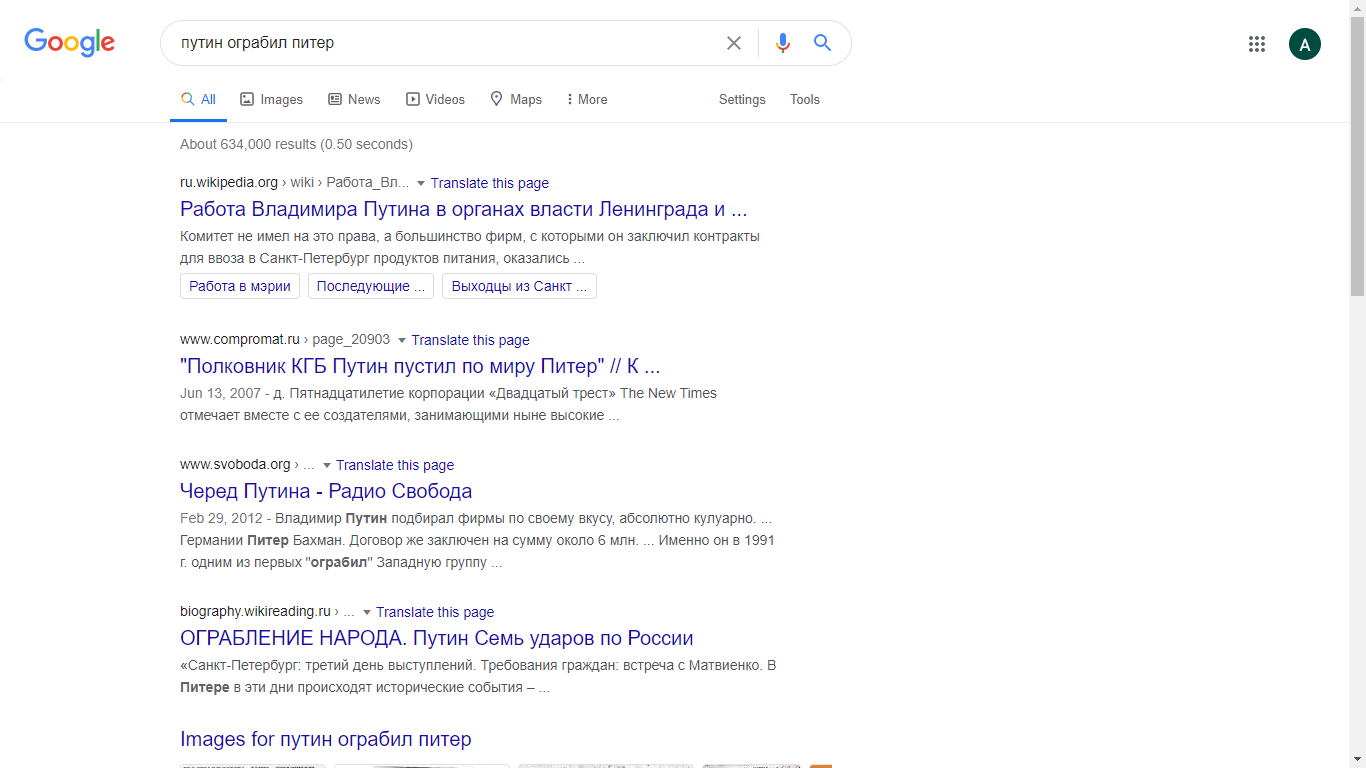This screenshot has height=768, width=1366.
Task: Switch to the Images tab
Action: click(271, 100)
